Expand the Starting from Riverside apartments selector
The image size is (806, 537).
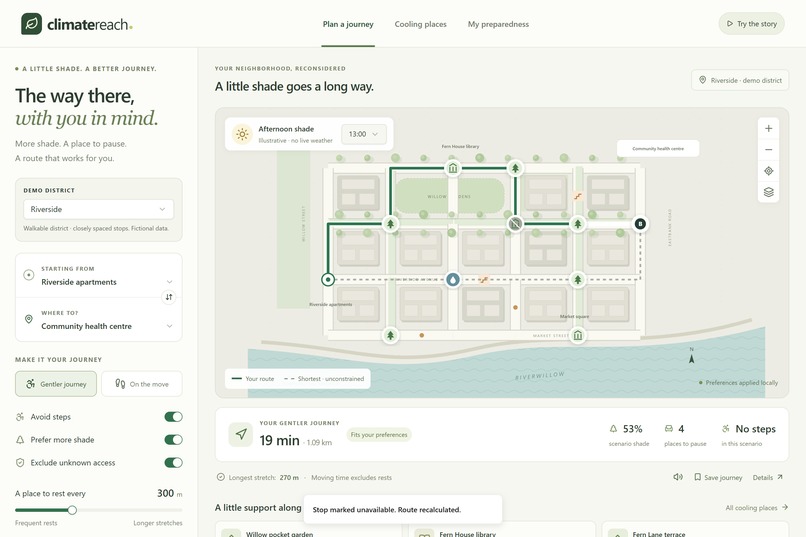(99, 276)
